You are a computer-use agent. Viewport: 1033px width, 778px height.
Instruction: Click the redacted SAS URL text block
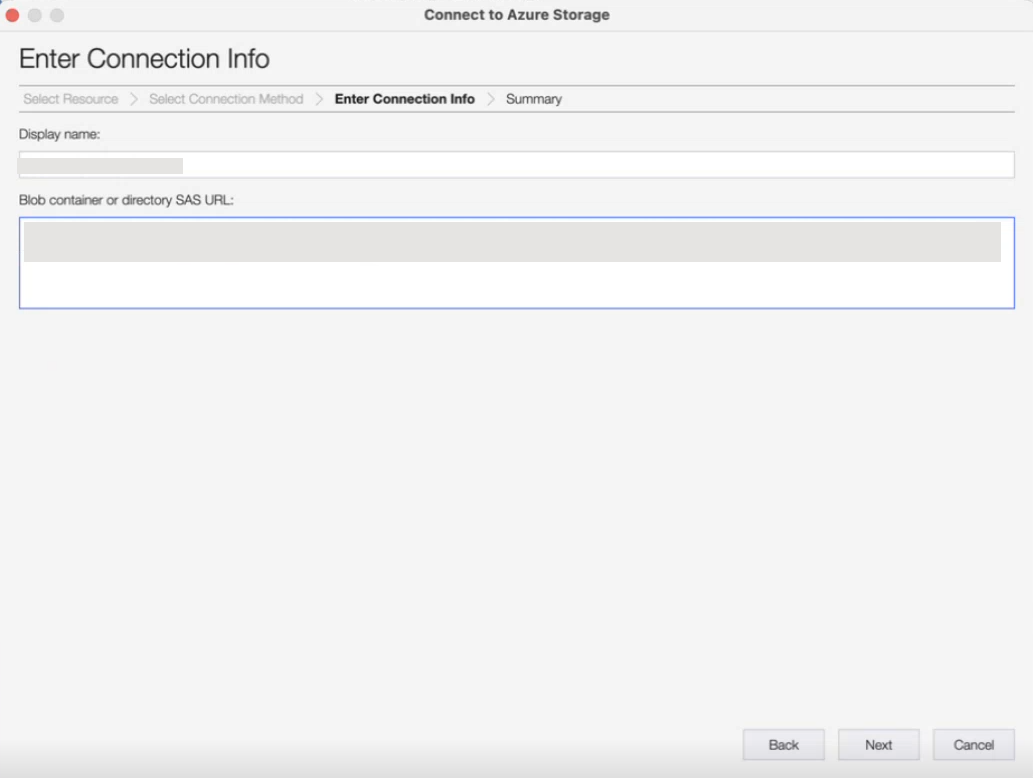(x=512, y=242)
